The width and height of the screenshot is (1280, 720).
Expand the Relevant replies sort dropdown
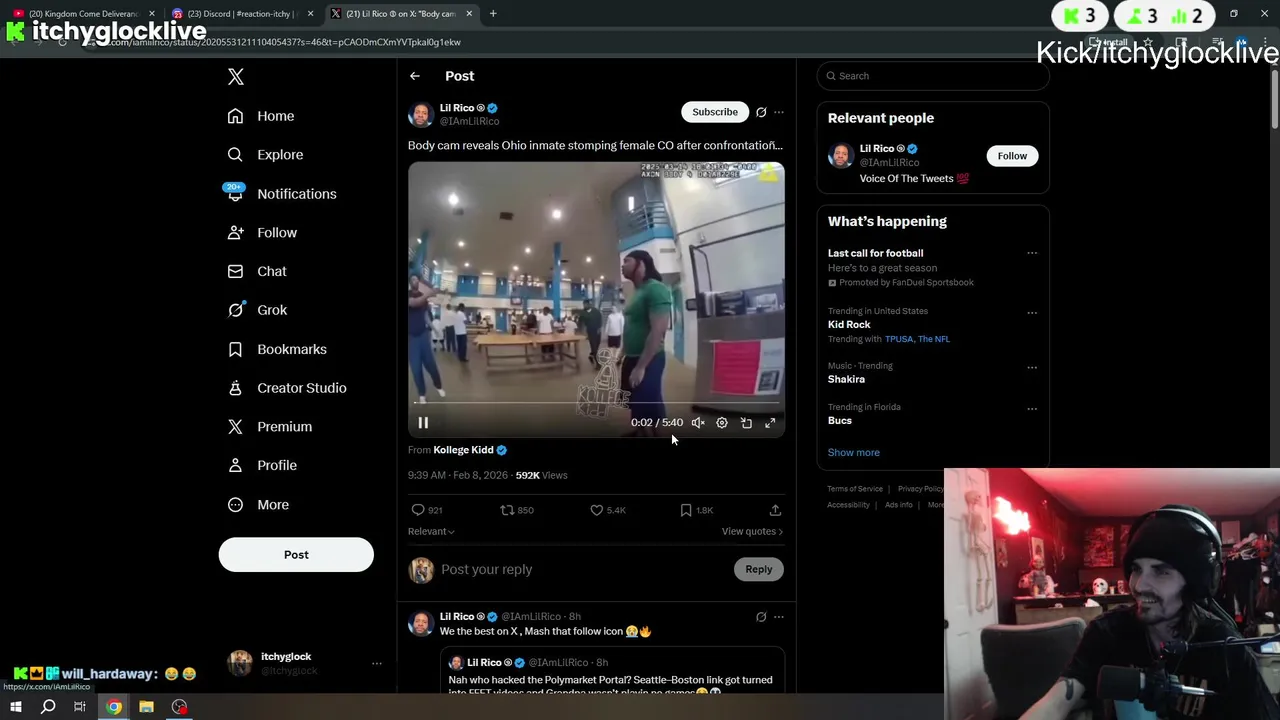pyautogui.click(x=431, y=532)
